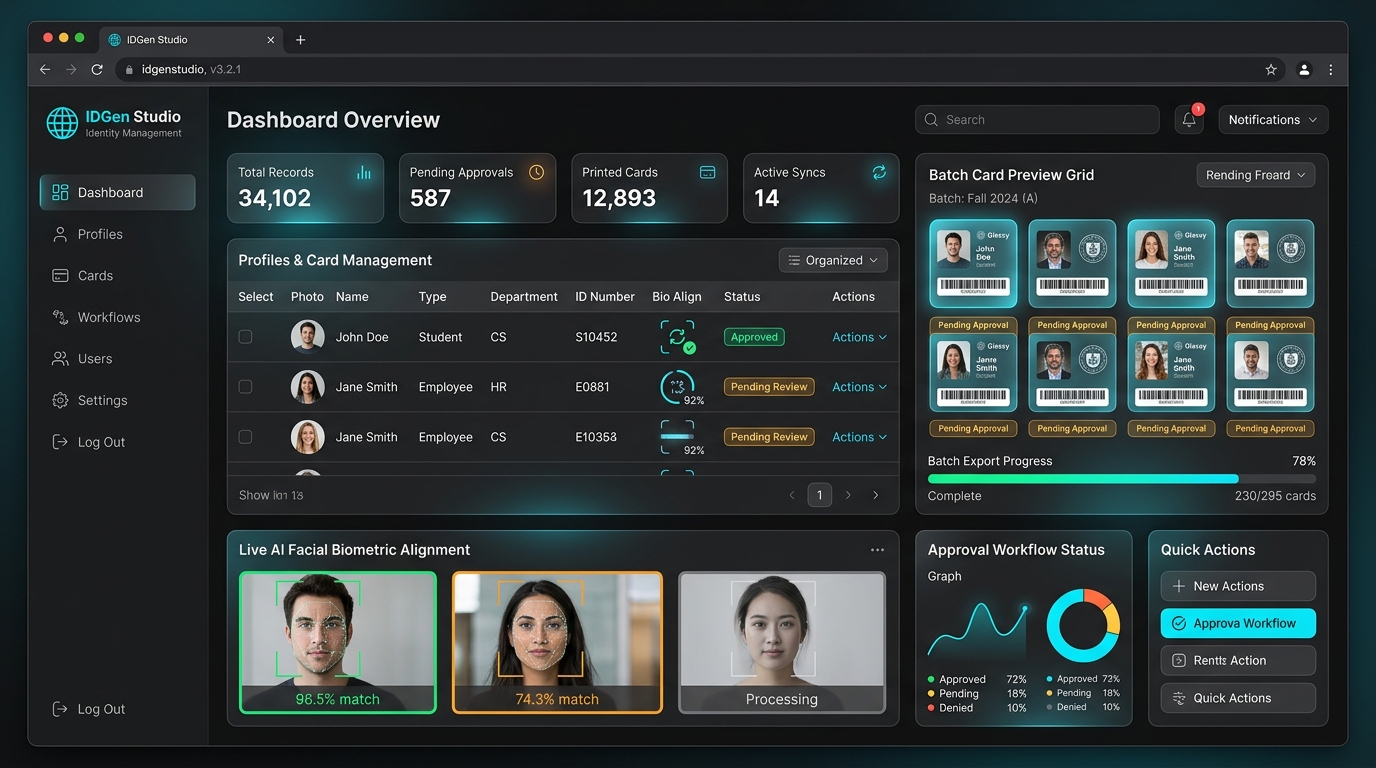Open Cards in the sidebar
1376x768 pixels.
click(x=117, y=276)
